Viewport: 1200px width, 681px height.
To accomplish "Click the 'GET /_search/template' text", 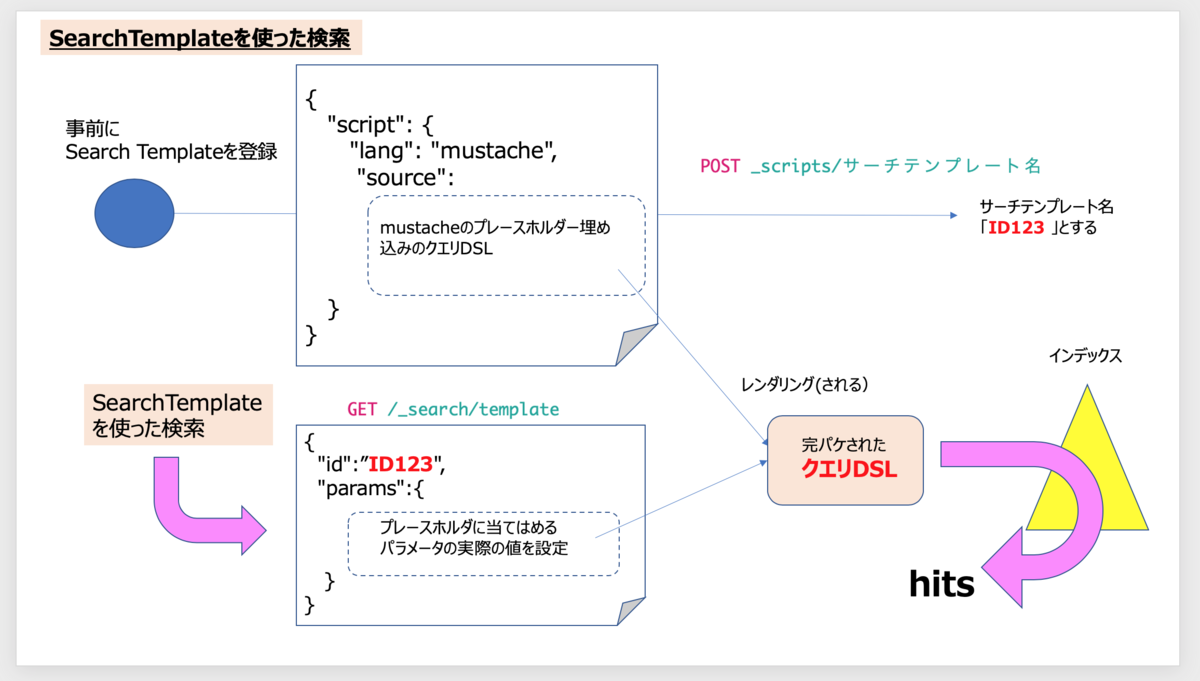I will point(452,409).
